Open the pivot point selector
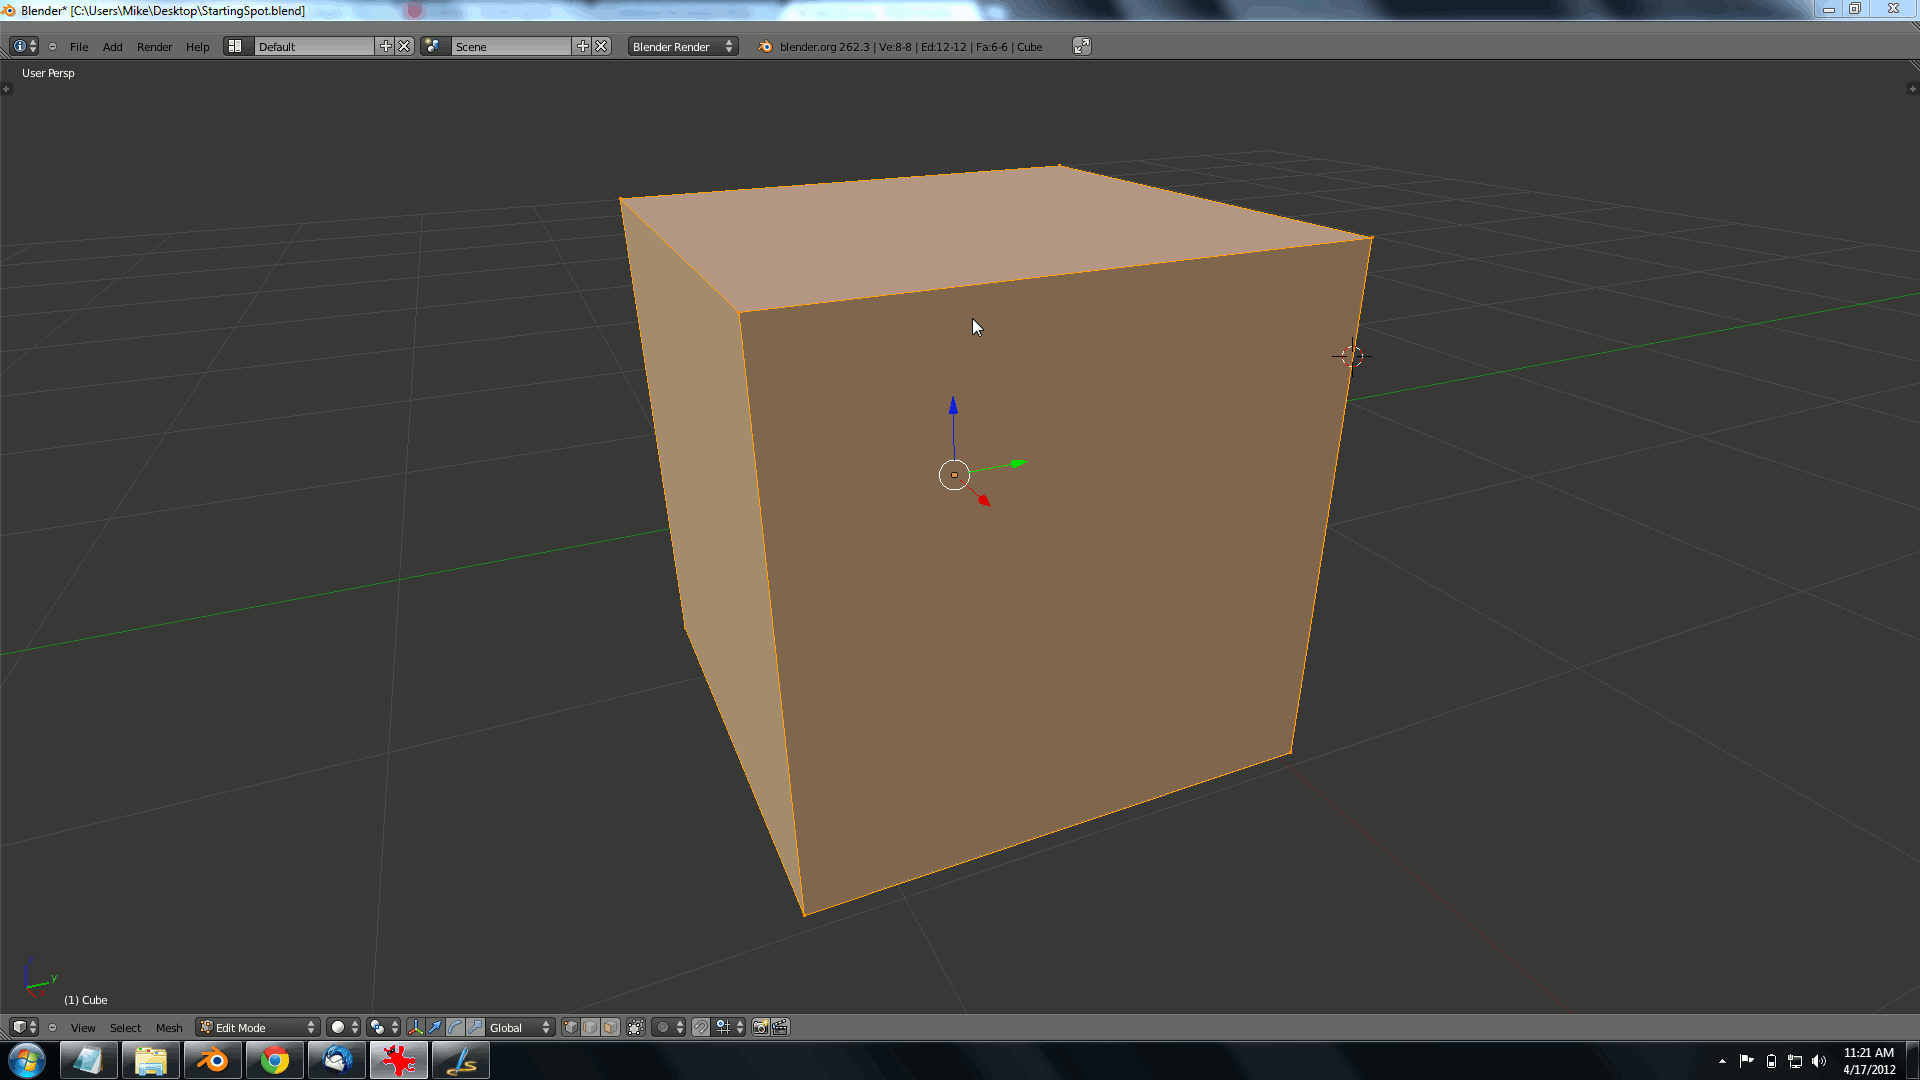 [384, 1028]
